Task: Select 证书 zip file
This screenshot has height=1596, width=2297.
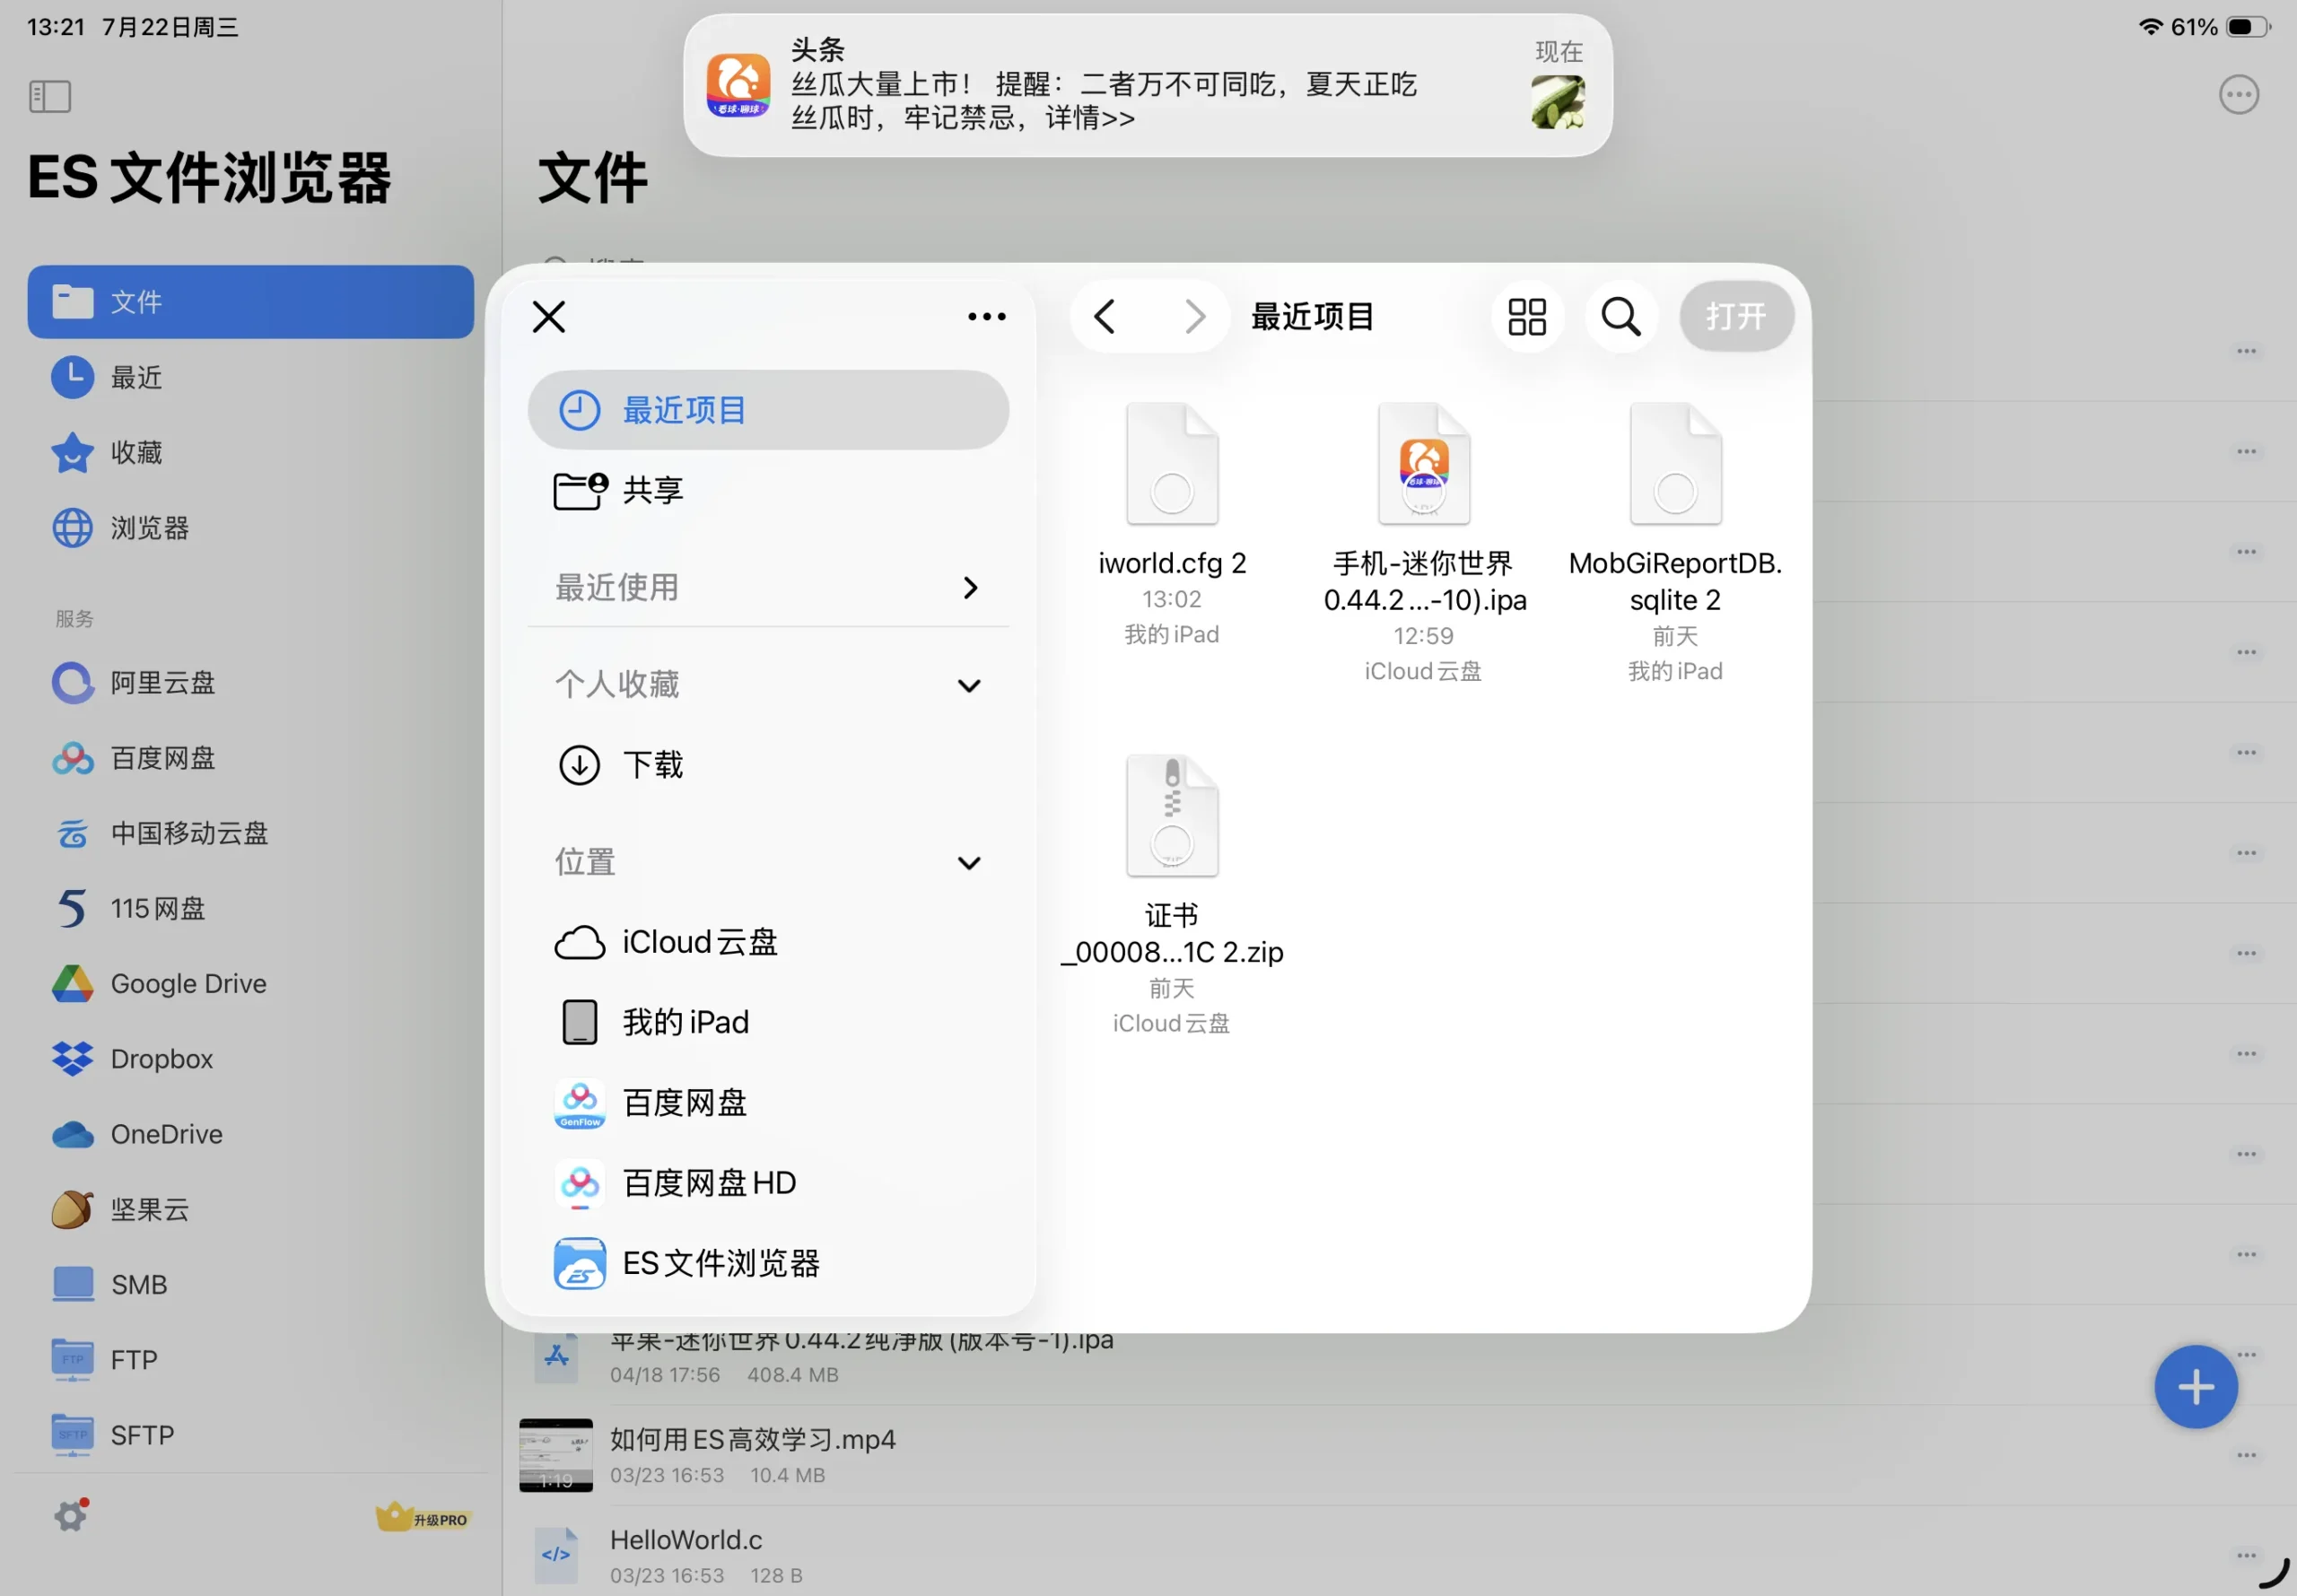Action: click(x=1172, y=894)
